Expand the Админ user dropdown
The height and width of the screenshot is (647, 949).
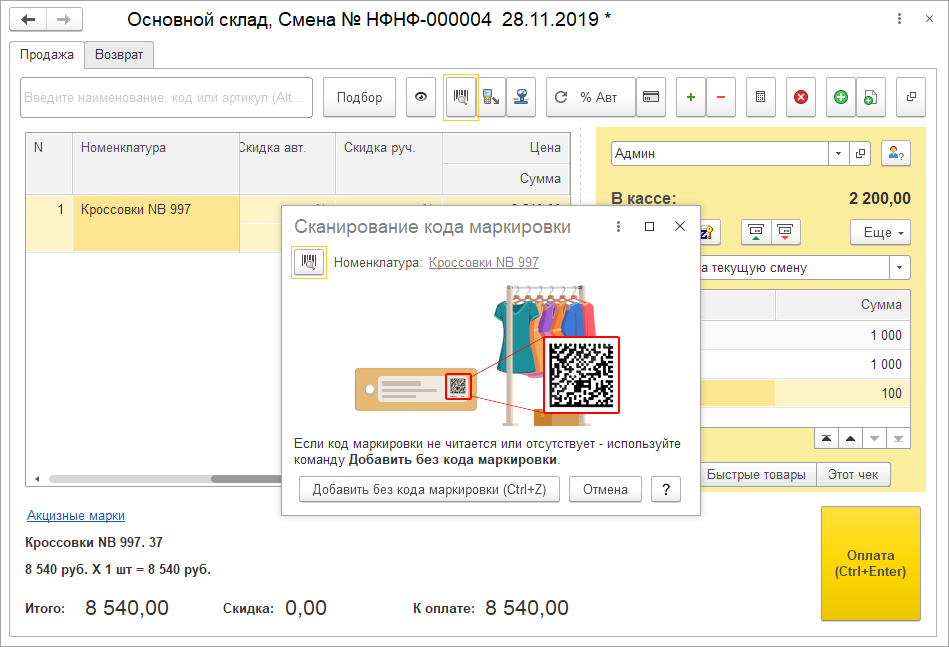pos(837,154)
